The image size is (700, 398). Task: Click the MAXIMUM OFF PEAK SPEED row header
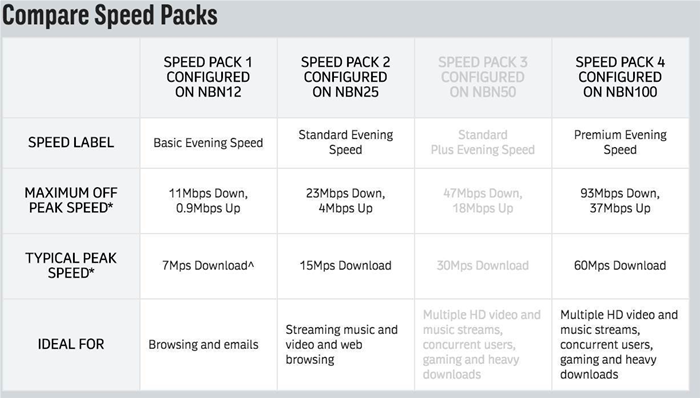point(71,200)
